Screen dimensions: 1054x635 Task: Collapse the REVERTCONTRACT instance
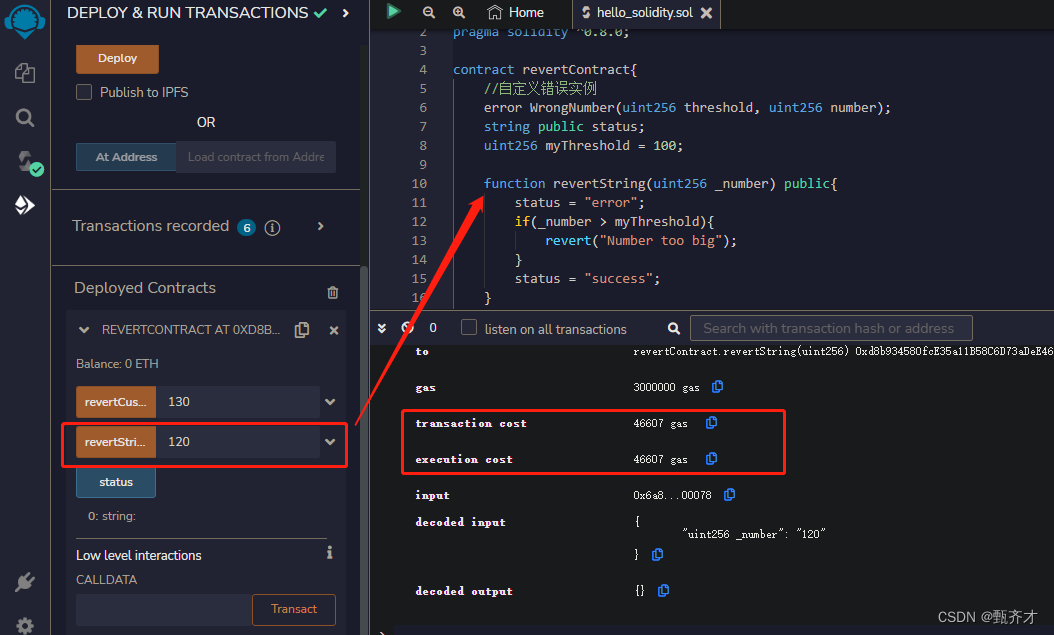pyautogui.click(x=84, y=330)
